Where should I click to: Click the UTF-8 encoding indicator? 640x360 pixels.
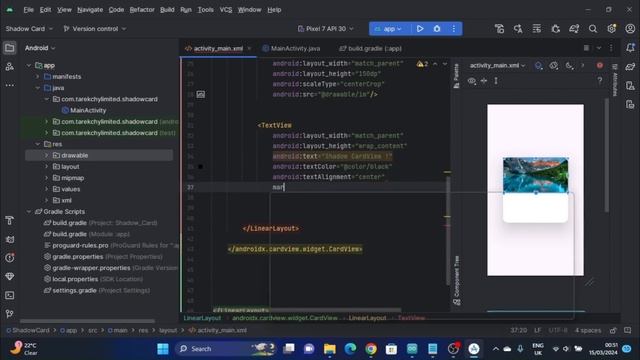[558, 330]
